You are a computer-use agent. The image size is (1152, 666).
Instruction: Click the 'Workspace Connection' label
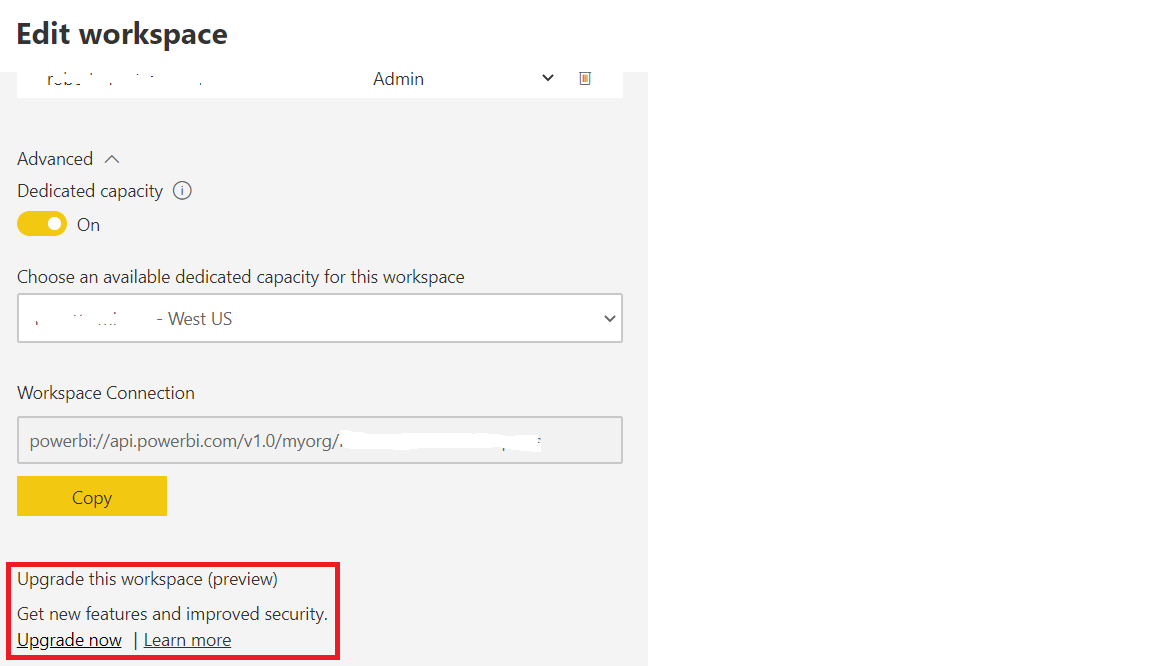[x=106, y=393]
